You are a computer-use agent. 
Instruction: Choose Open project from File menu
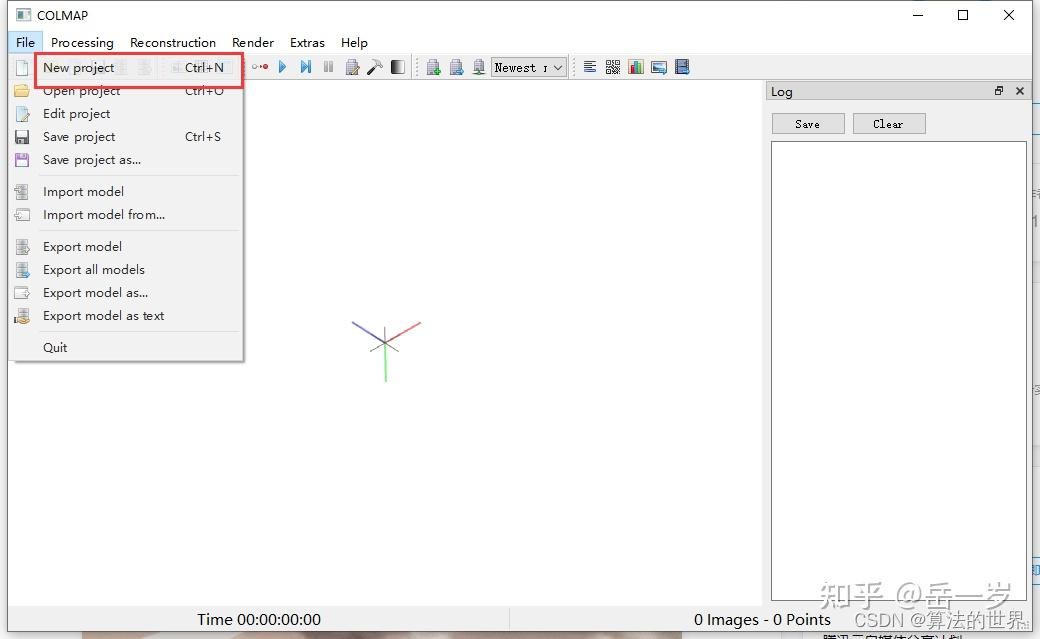coord(126,91)
